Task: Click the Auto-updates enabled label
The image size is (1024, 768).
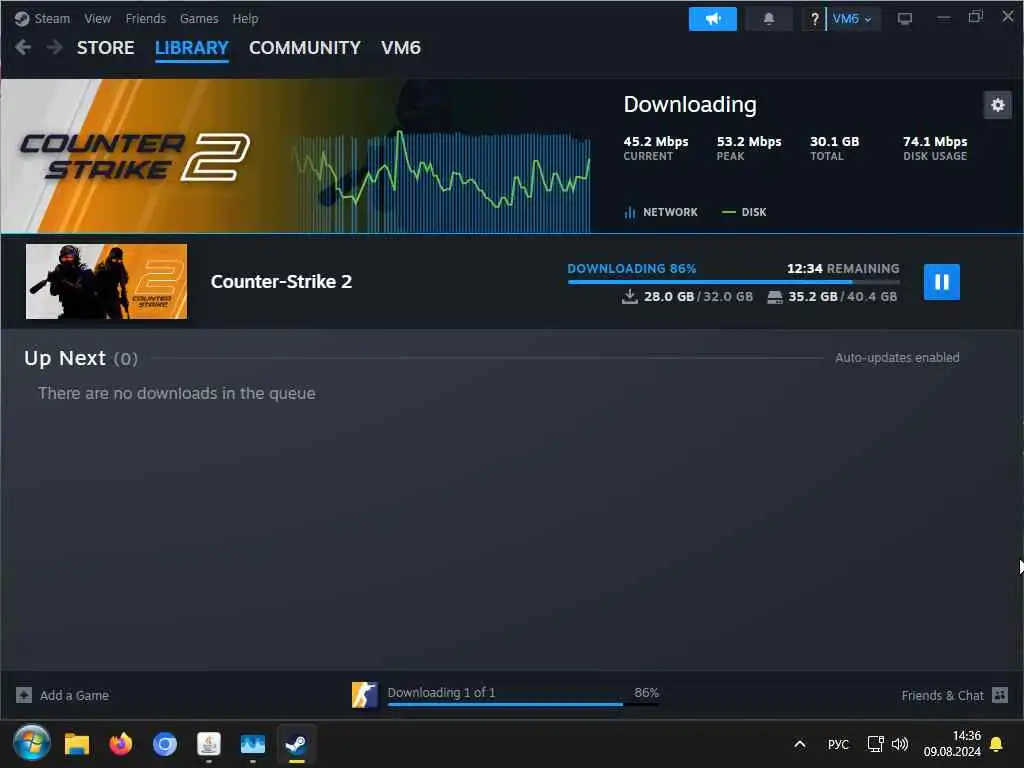Action: pos(897,358)
